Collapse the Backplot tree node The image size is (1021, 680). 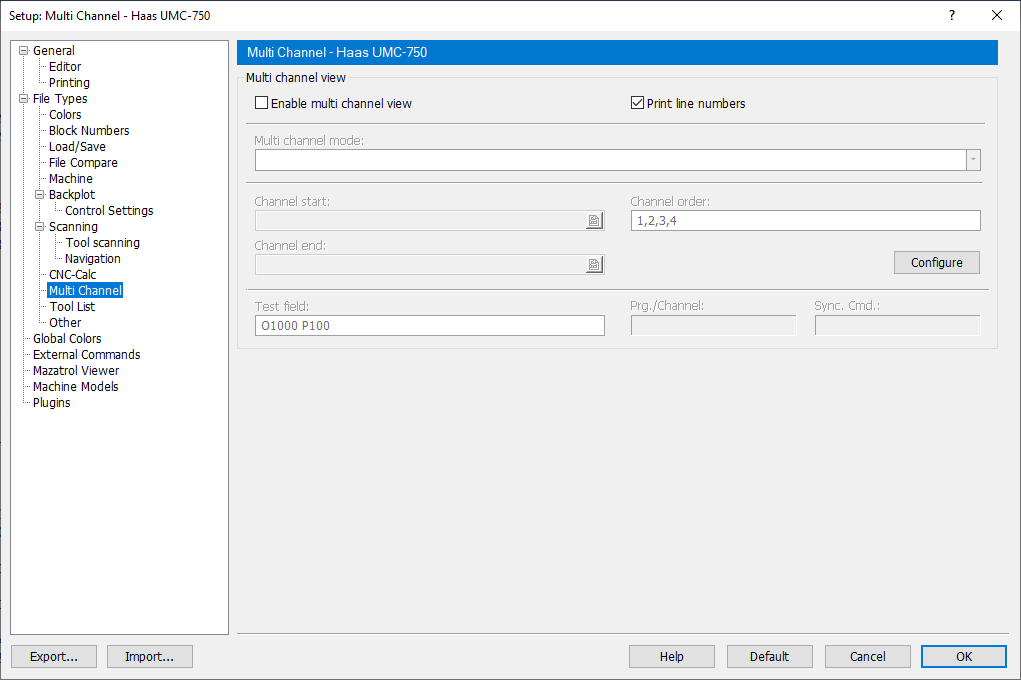point(40,195)
